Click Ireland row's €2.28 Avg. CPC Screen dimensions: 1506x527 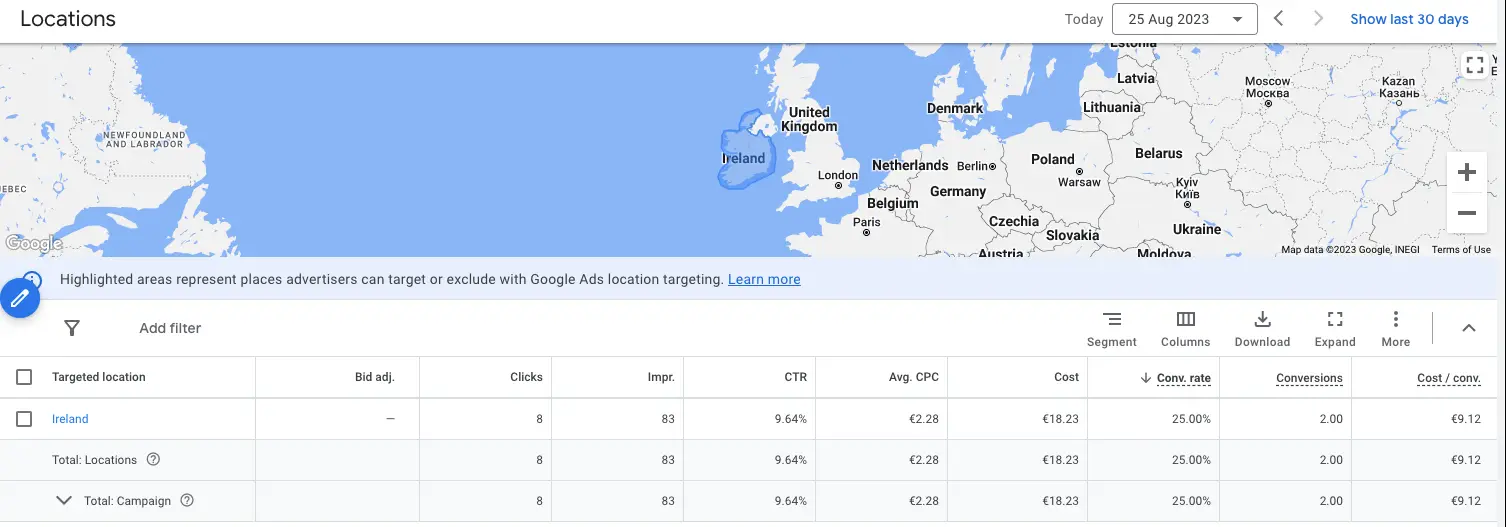(x=924, y=419)
